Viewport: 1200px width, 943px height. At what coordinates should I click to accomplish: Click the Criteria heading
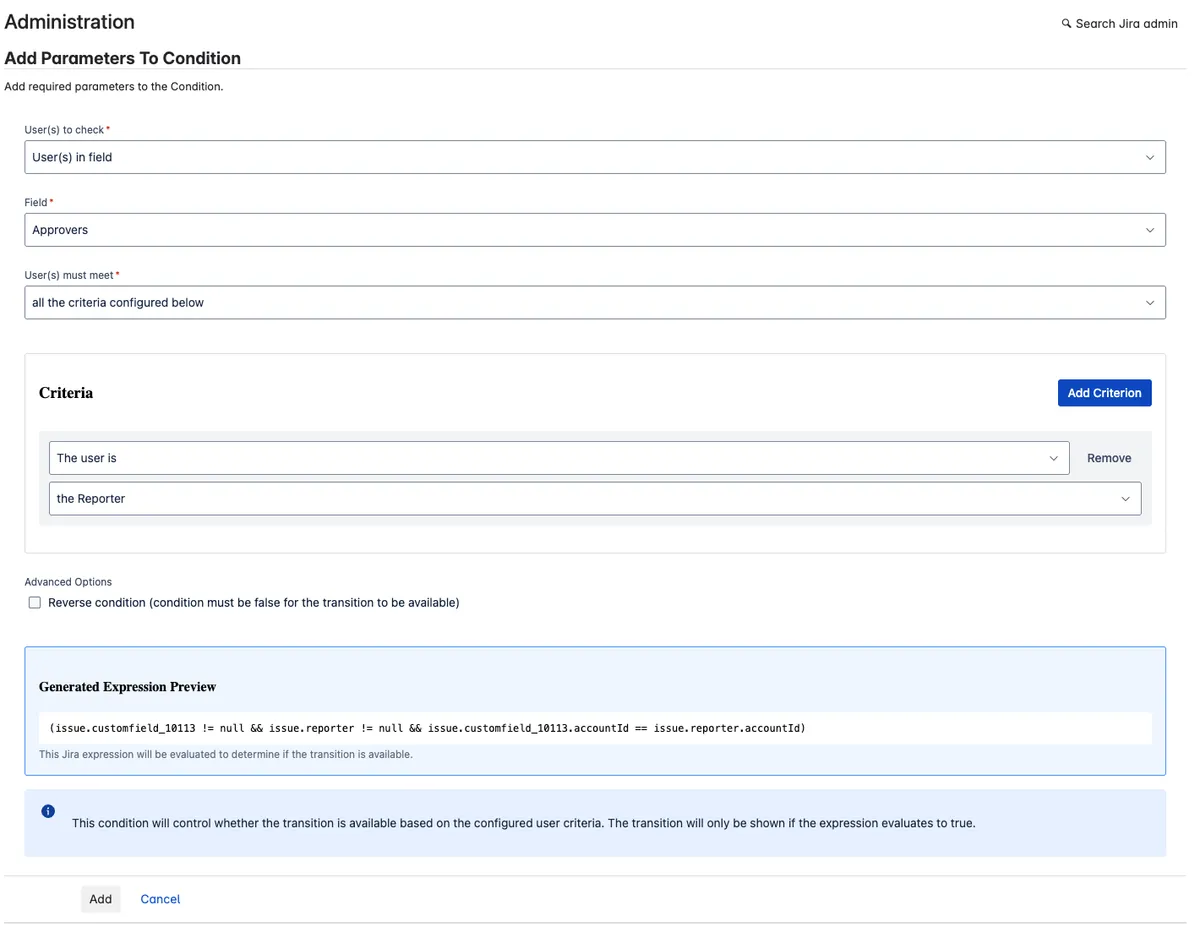[x=66, y=393]
